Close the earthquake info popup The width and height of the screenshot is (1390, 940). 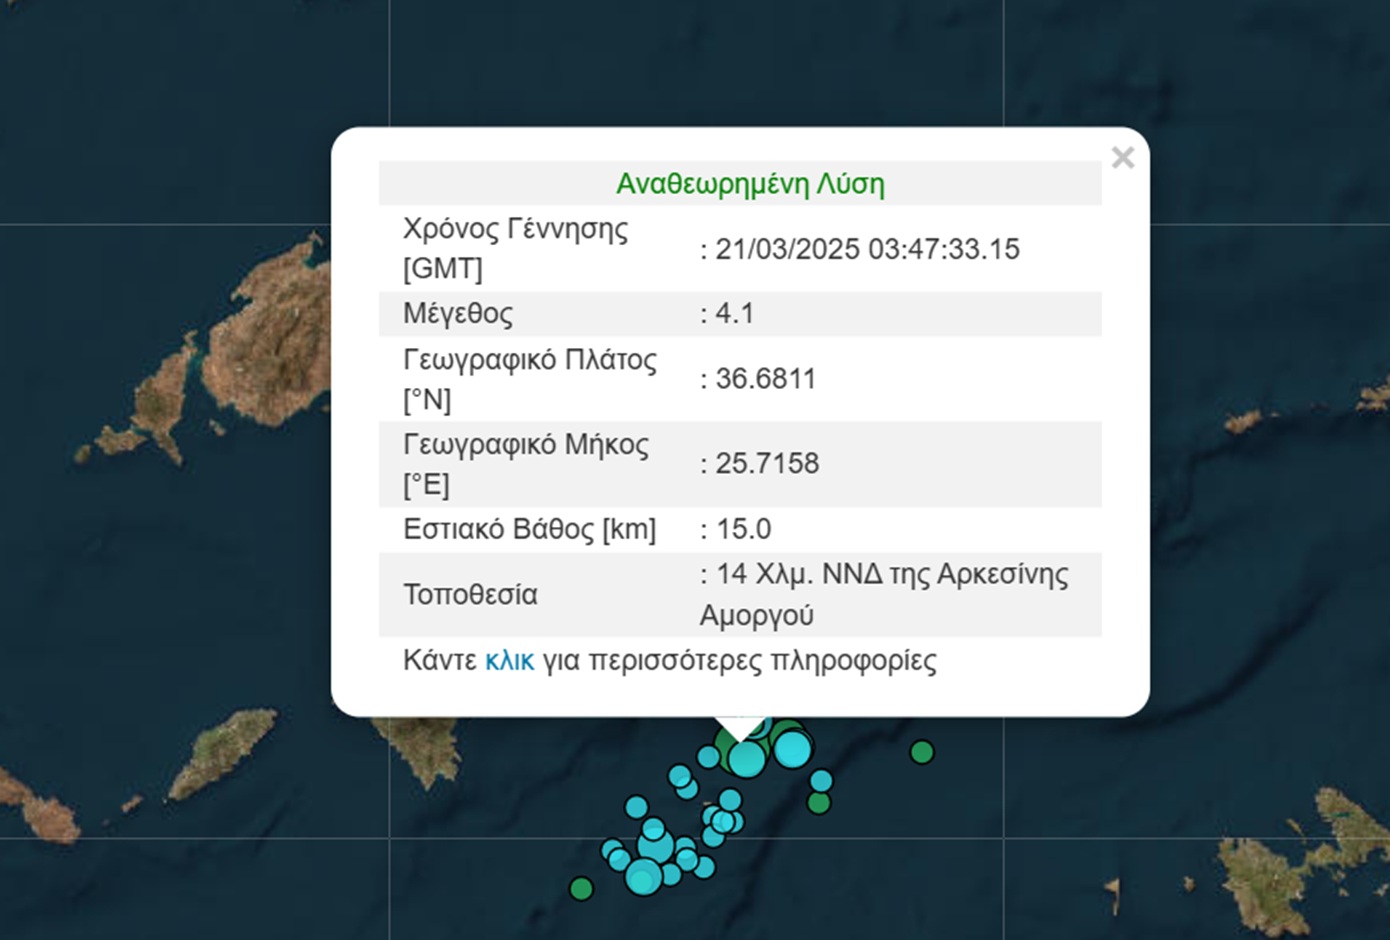coord(1122,158)
